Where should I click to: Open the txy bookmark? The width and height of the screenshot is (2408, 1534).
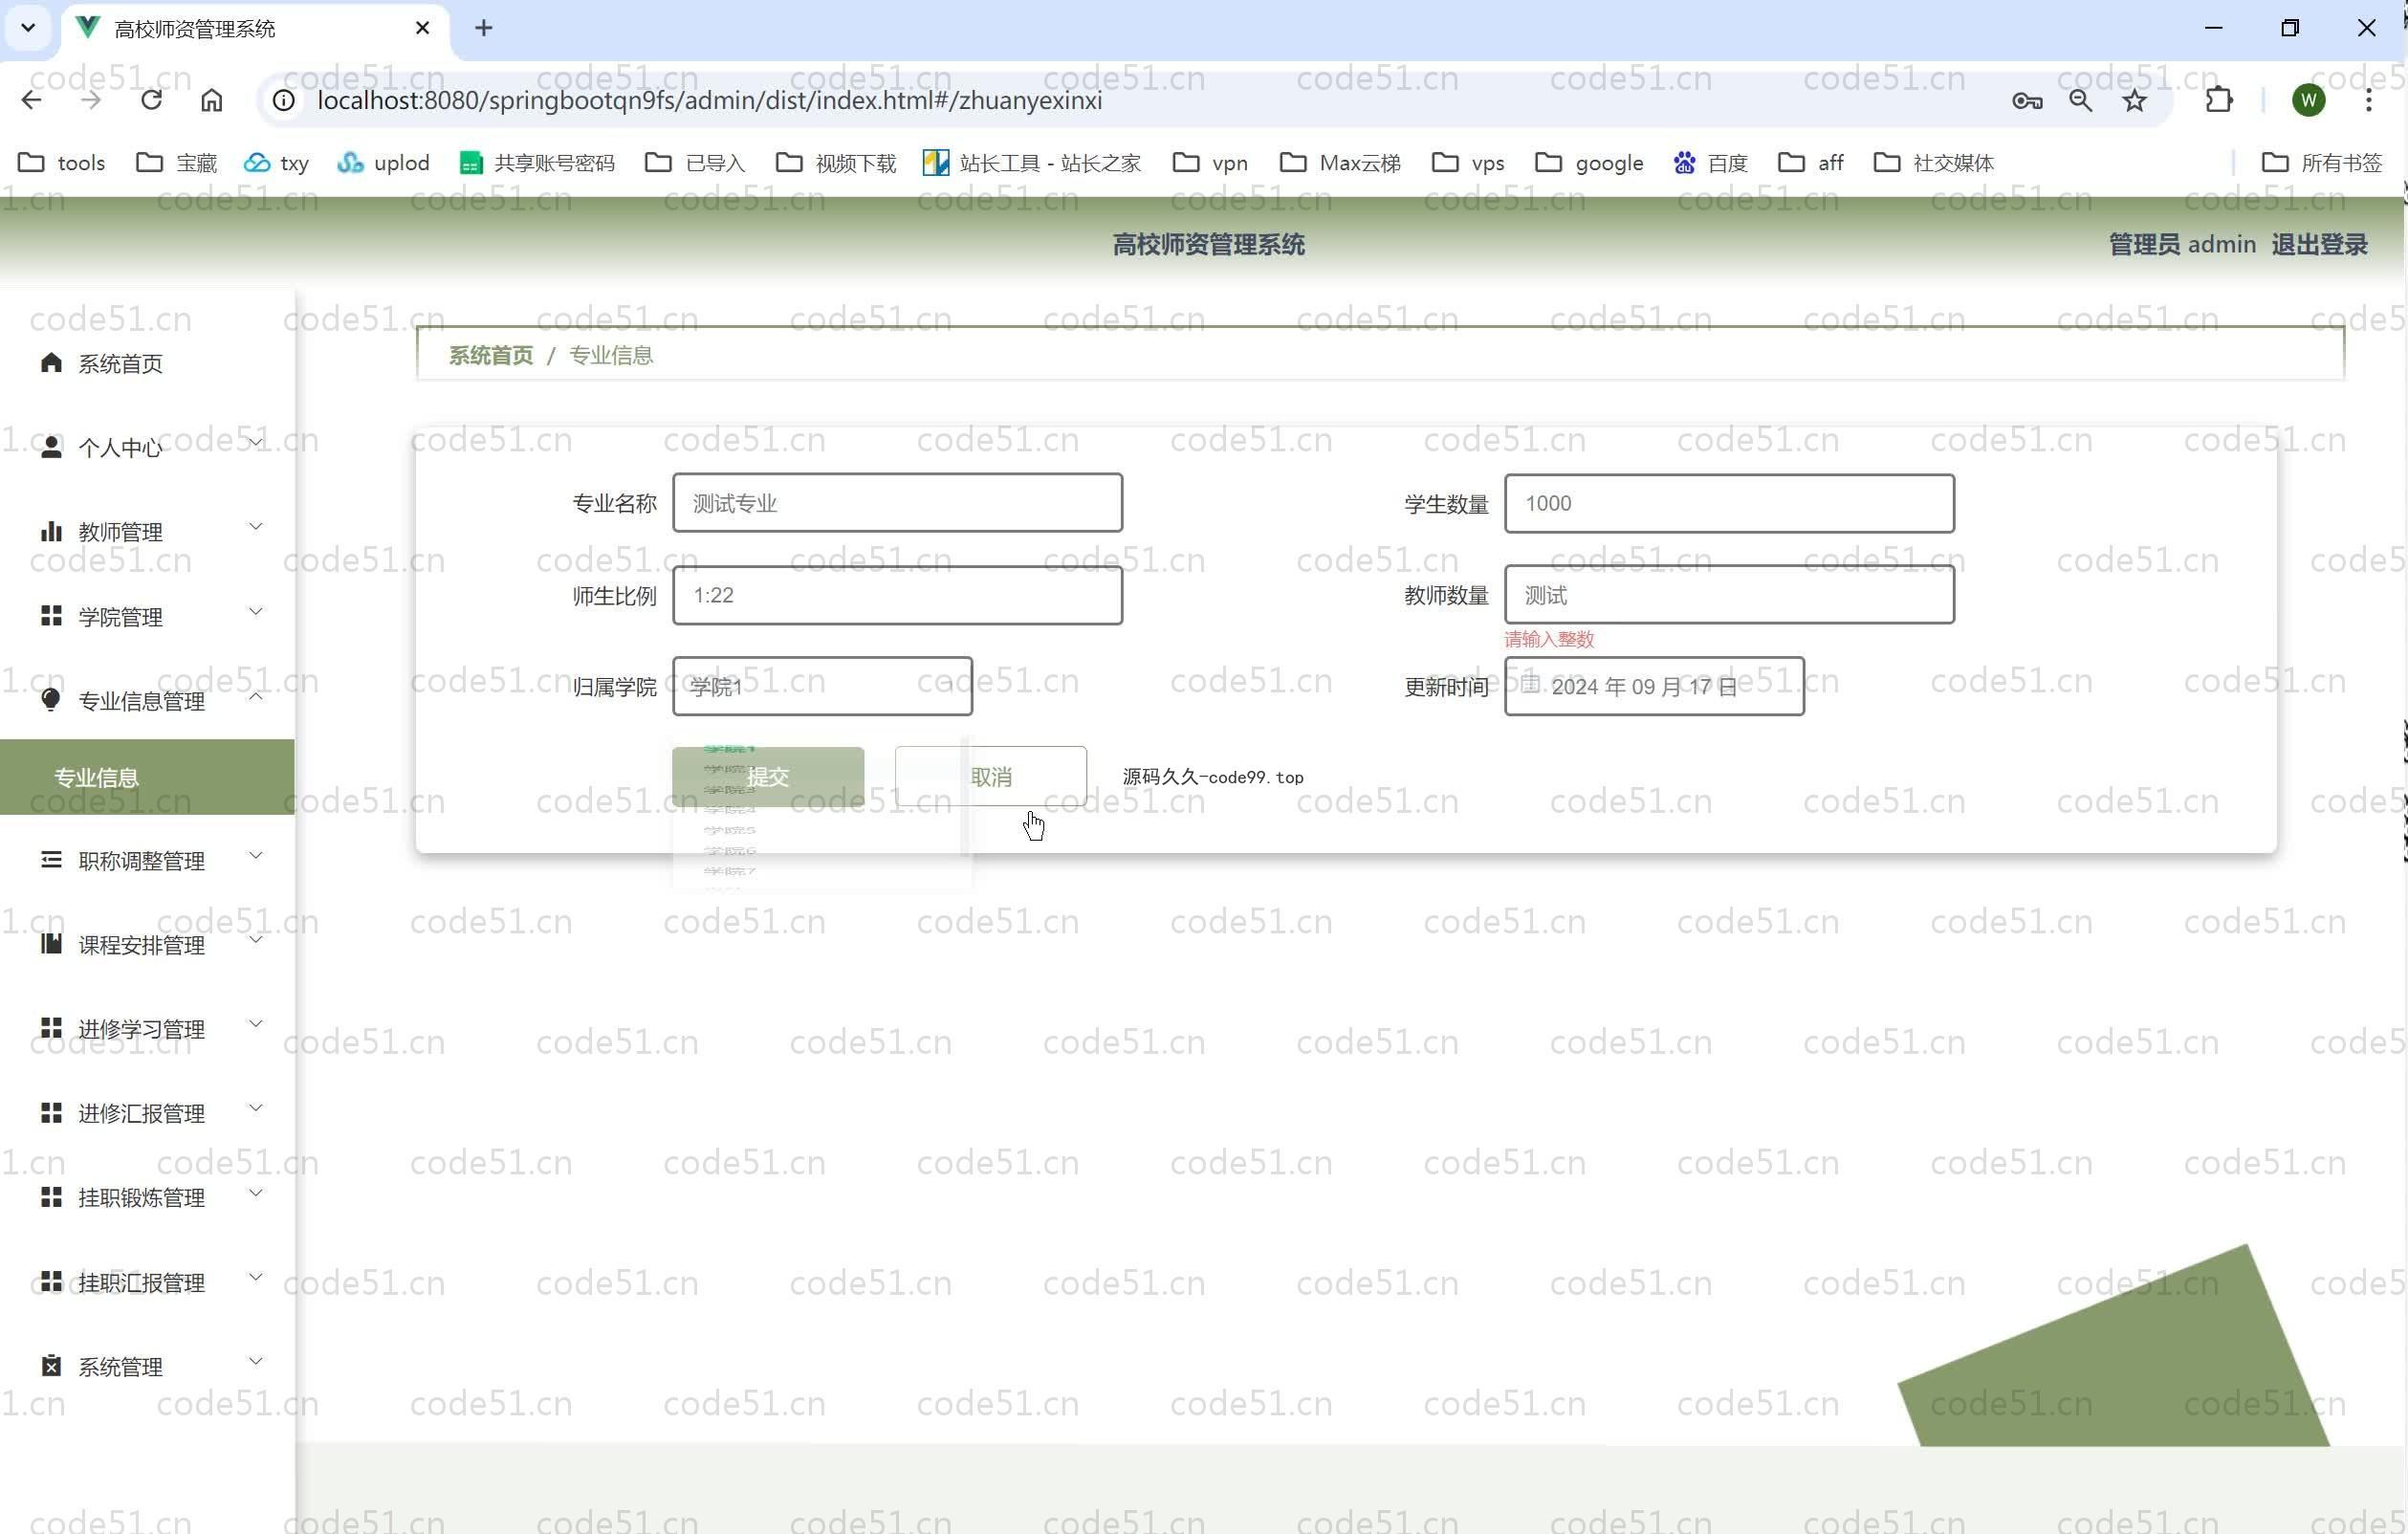point(276,162)
